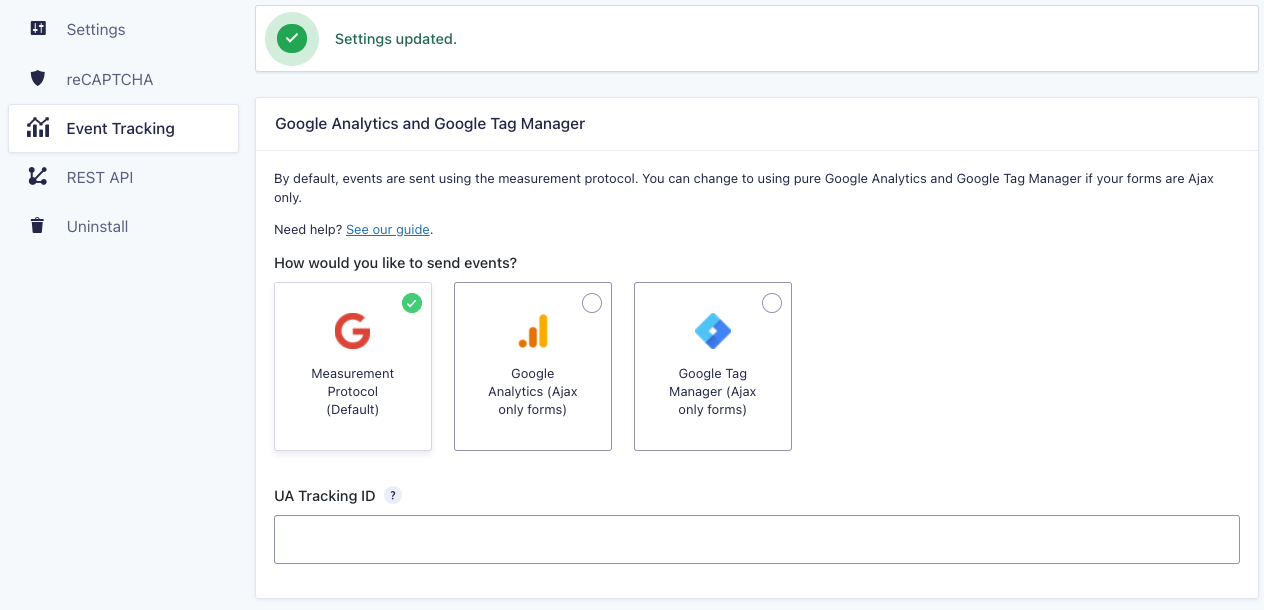This screenshot has height=610, width=1264.
Task: Select Google Analytics (Ajax only forms) radio
Action: 592,303
